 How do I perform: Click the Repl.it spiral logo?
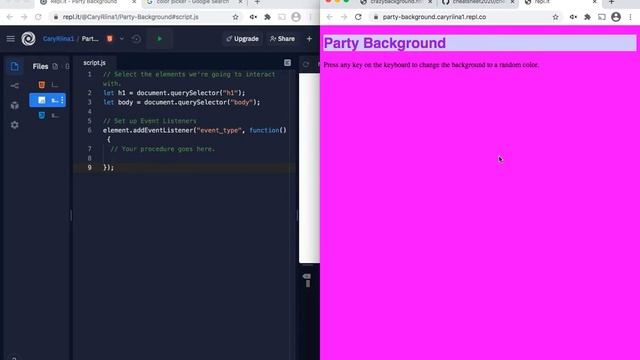(28, 39)
